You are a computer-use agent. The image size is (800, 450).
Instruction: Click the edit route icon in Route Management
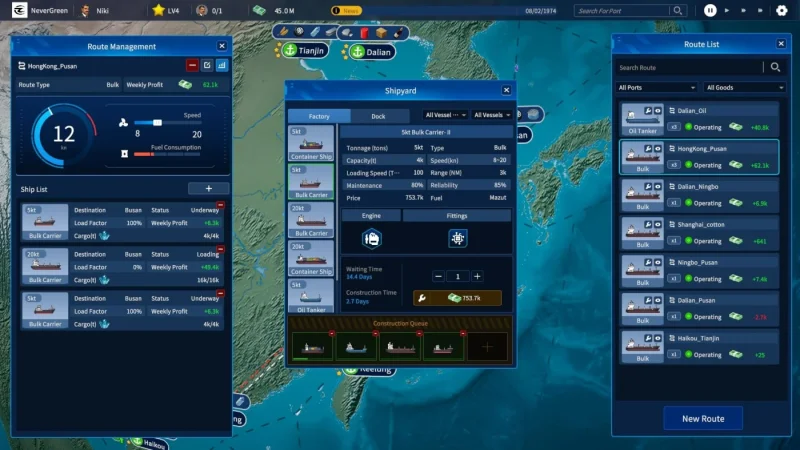pos(207,66)
